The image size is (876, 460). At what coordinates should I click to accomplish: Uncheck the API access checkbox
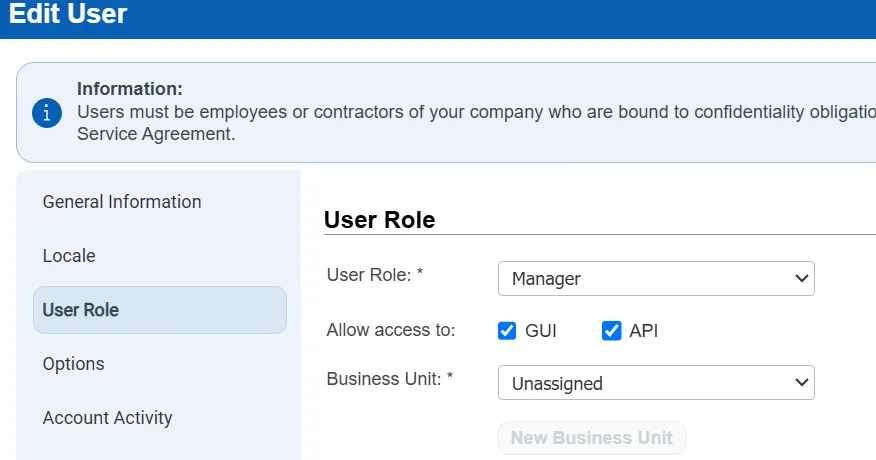611,331
